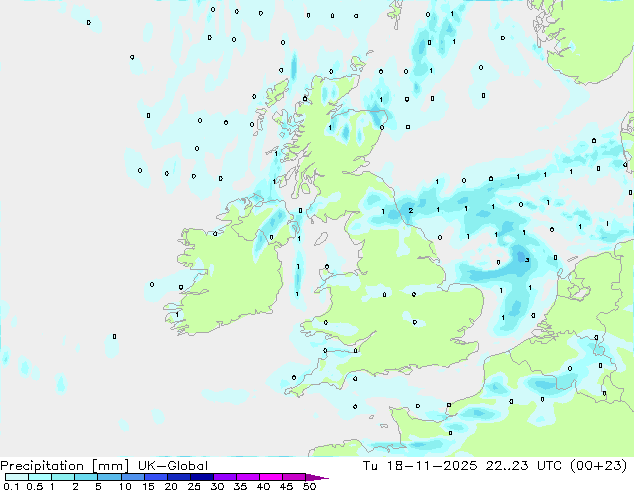
Task: Click the 0.5–1 mm legend color swatch
Action: 40,477
